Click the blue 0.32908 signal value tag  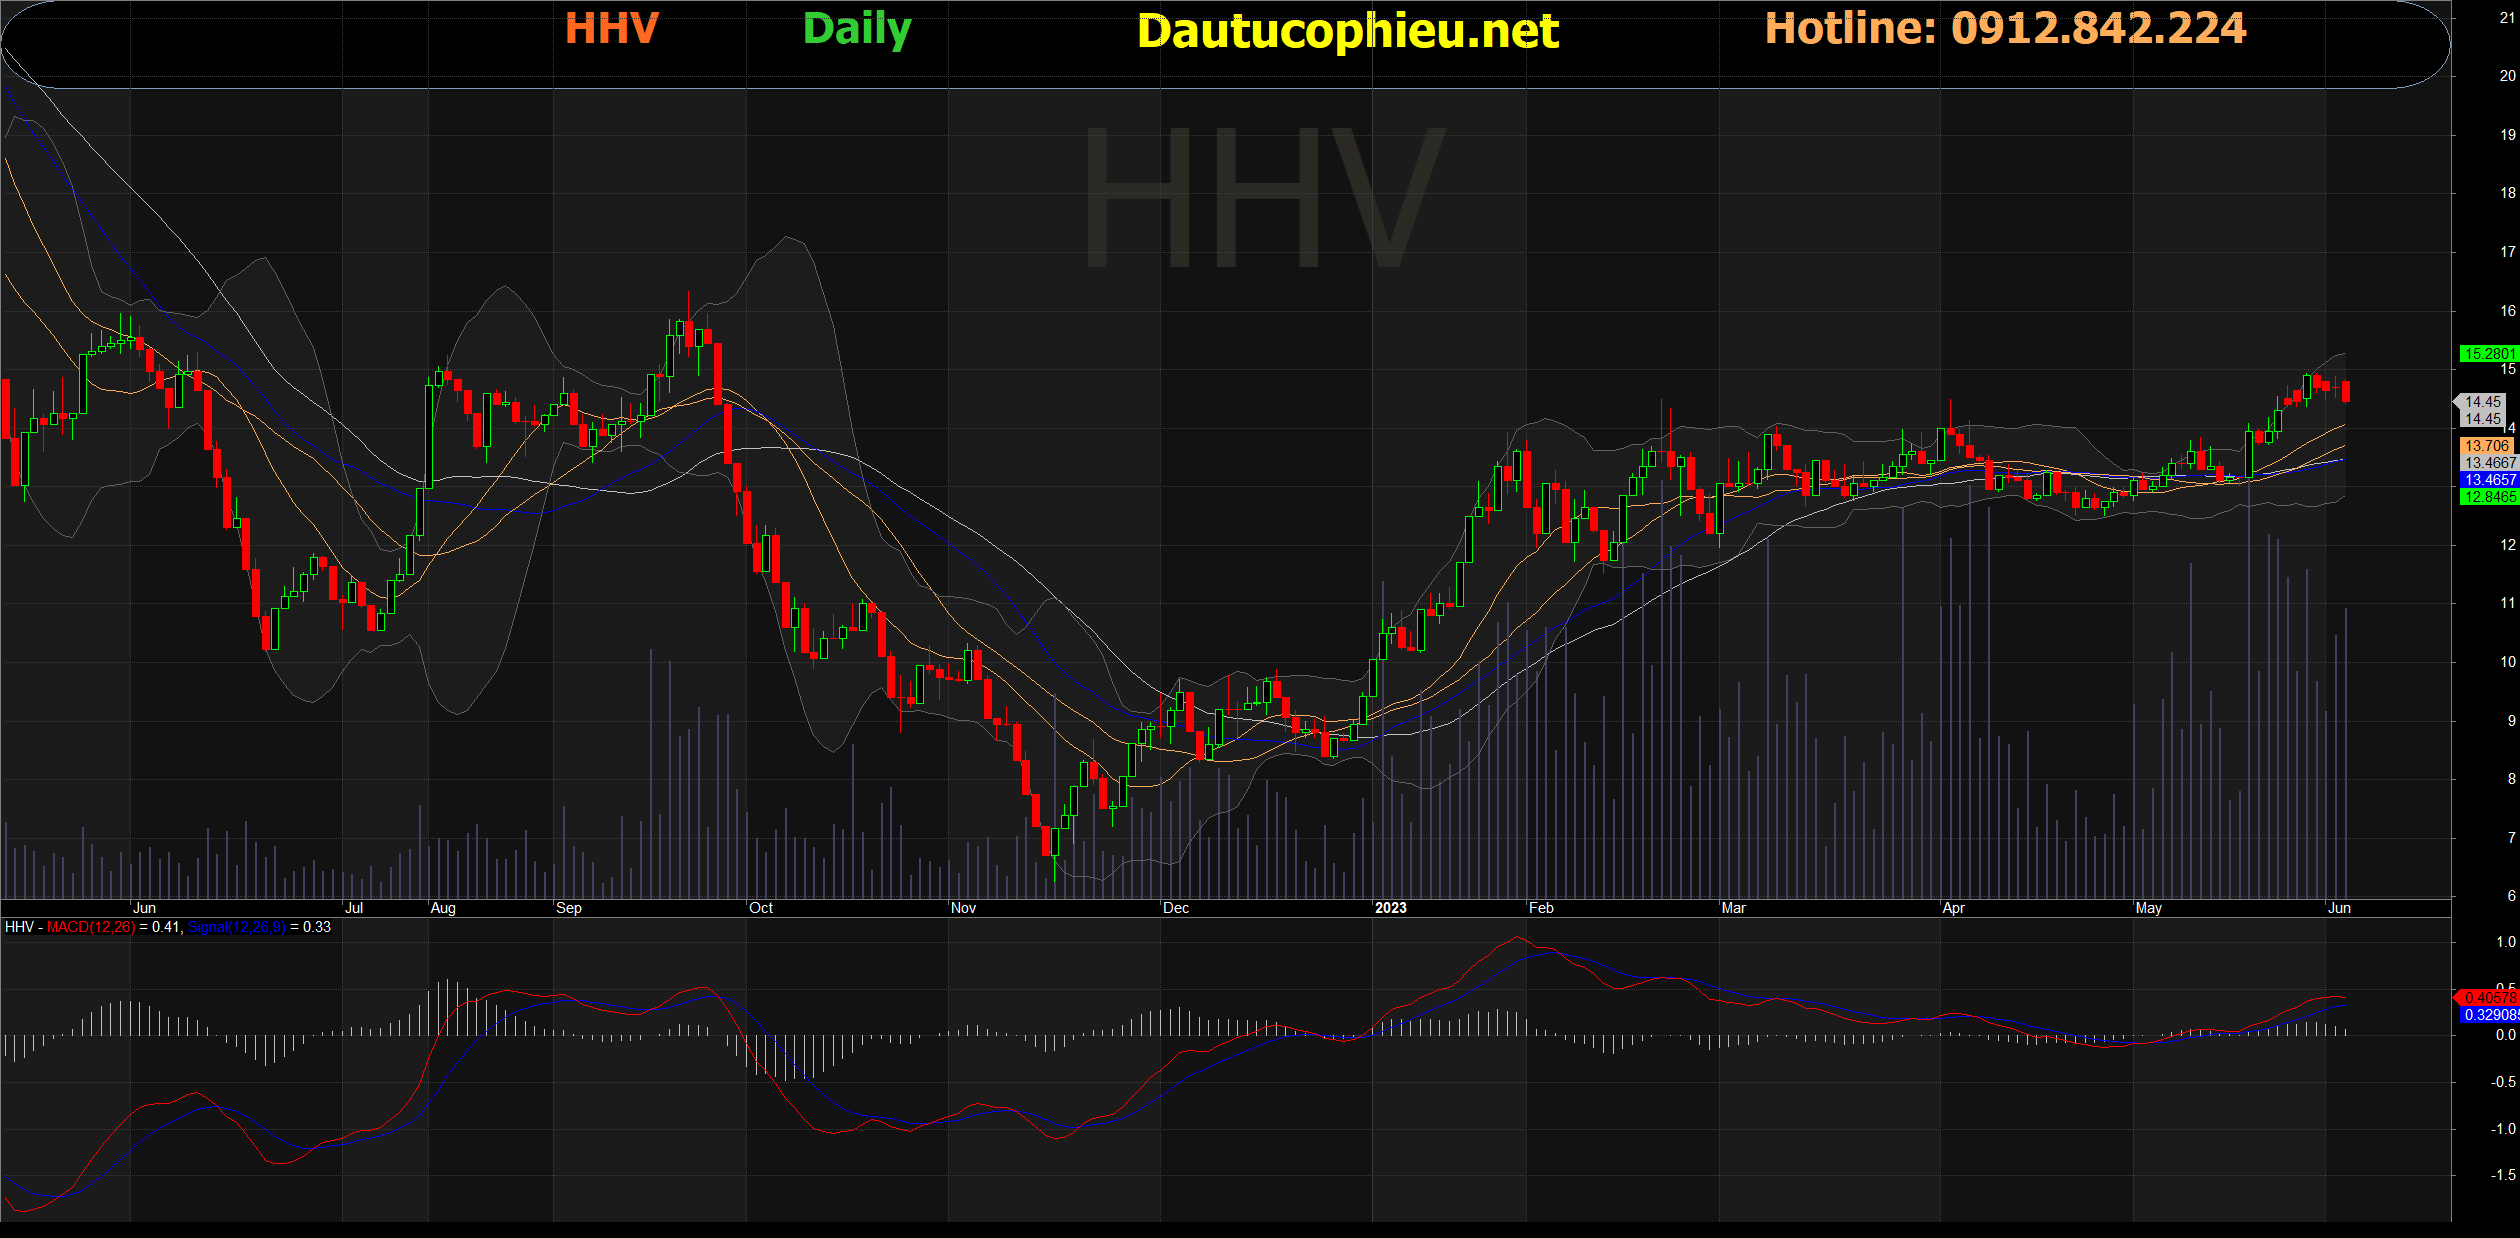[2489, 1015]
